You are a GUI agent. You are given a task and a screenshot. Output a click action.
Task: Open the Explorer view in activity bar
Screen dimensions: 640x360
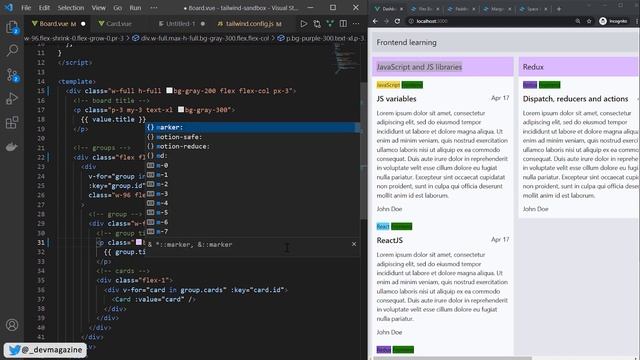(x=12, y=27)
